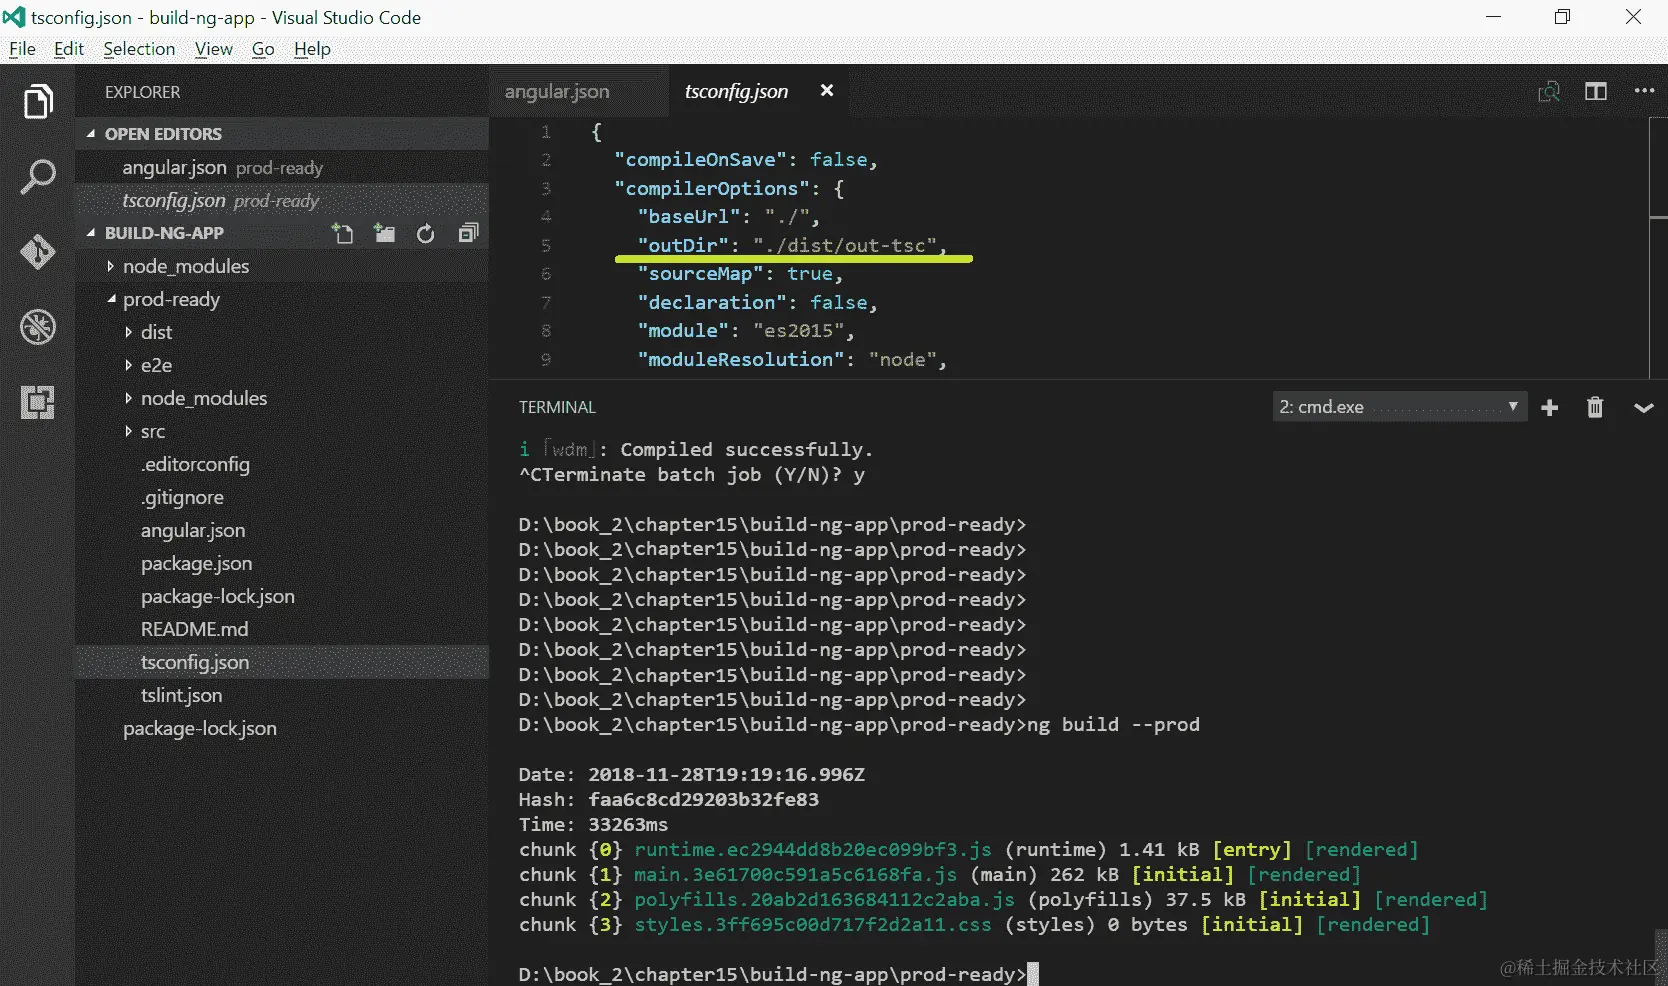
Task: Kill the active terminal
Action: [x=1595, y=407]
